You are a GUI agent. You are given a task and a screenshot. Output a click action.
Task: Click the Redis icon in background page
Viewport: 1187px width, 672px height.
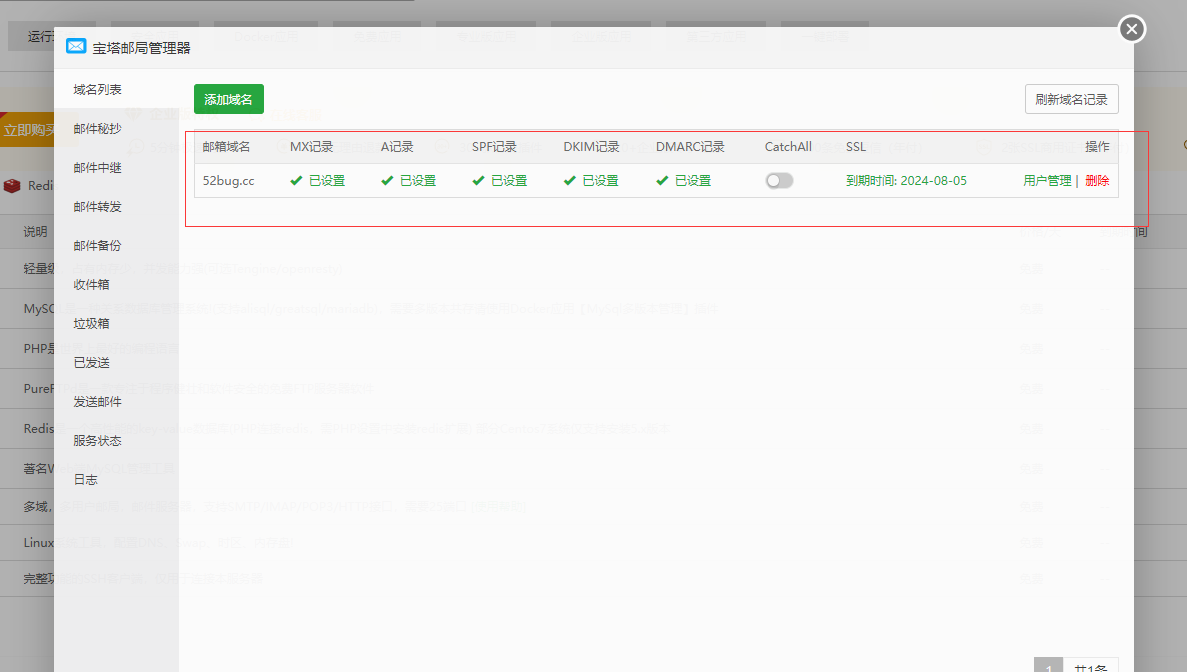[x=12, y=185]
